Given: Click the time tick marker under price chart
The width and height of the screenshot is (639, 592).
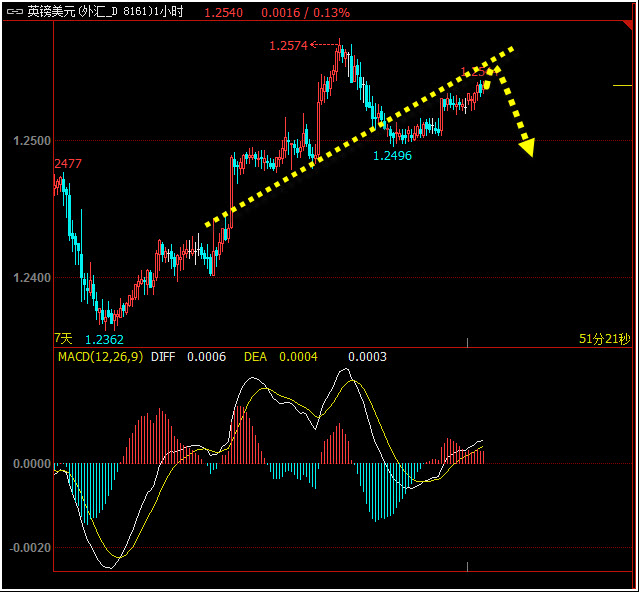Looking at the screenshot, I should 467,342.
